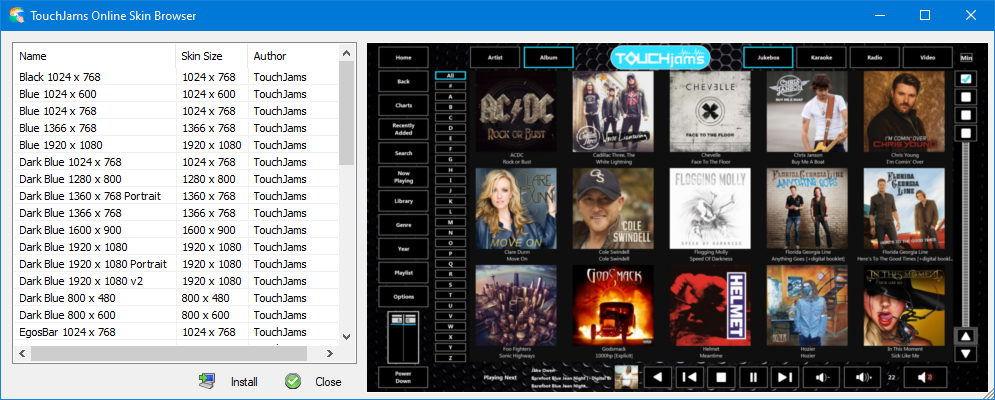The height and width of the screenshot is (400, 995).
Task: Click the stop playback icon
Action: pos(720,377)
